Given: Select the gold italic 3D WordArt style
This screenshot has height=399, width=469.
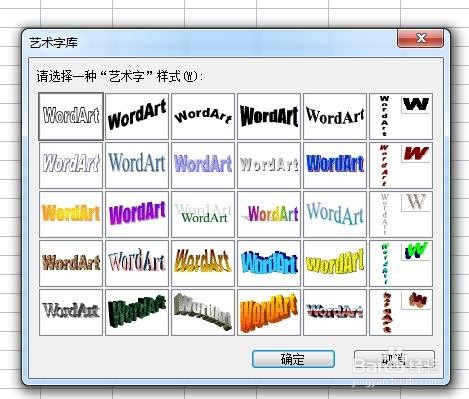Looking at the screenshot, I should [203, 263].
